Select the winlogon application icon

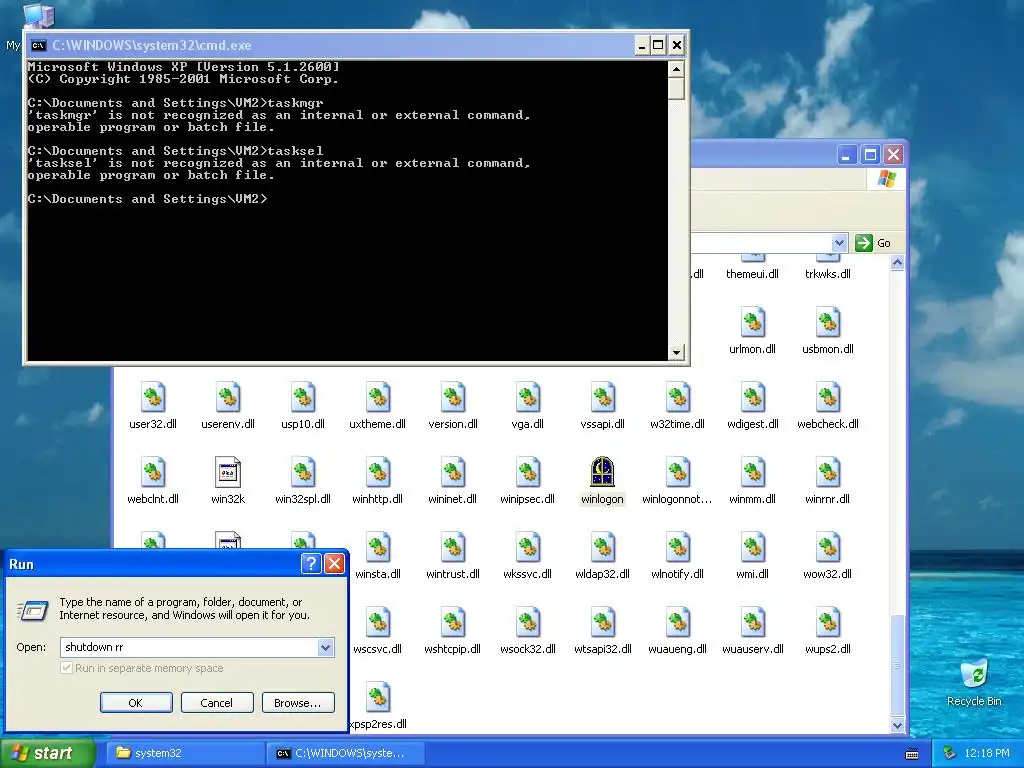(x=603, y=473)
